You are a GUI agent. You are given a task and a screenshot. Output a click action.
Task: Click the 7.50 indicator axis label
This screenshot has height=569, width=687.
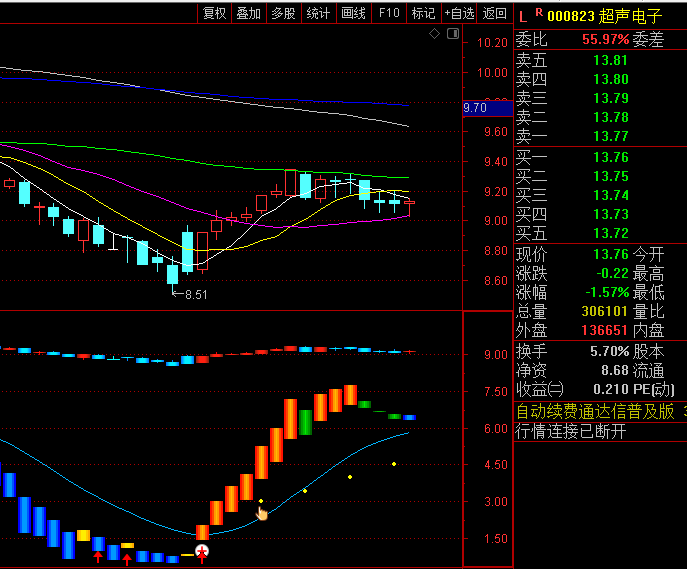496,392
